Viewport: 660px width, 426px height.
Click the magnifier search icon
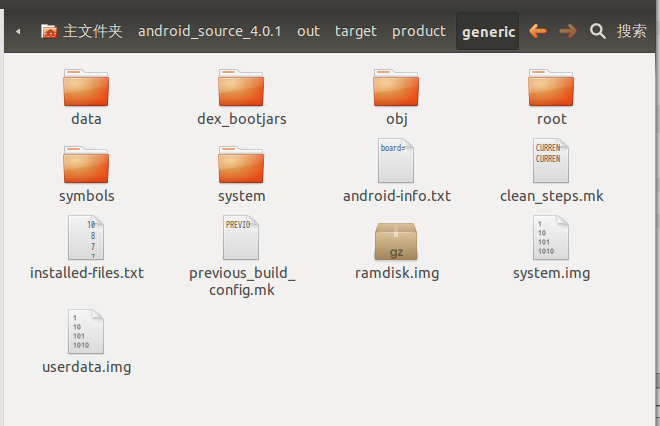[597, 31]
